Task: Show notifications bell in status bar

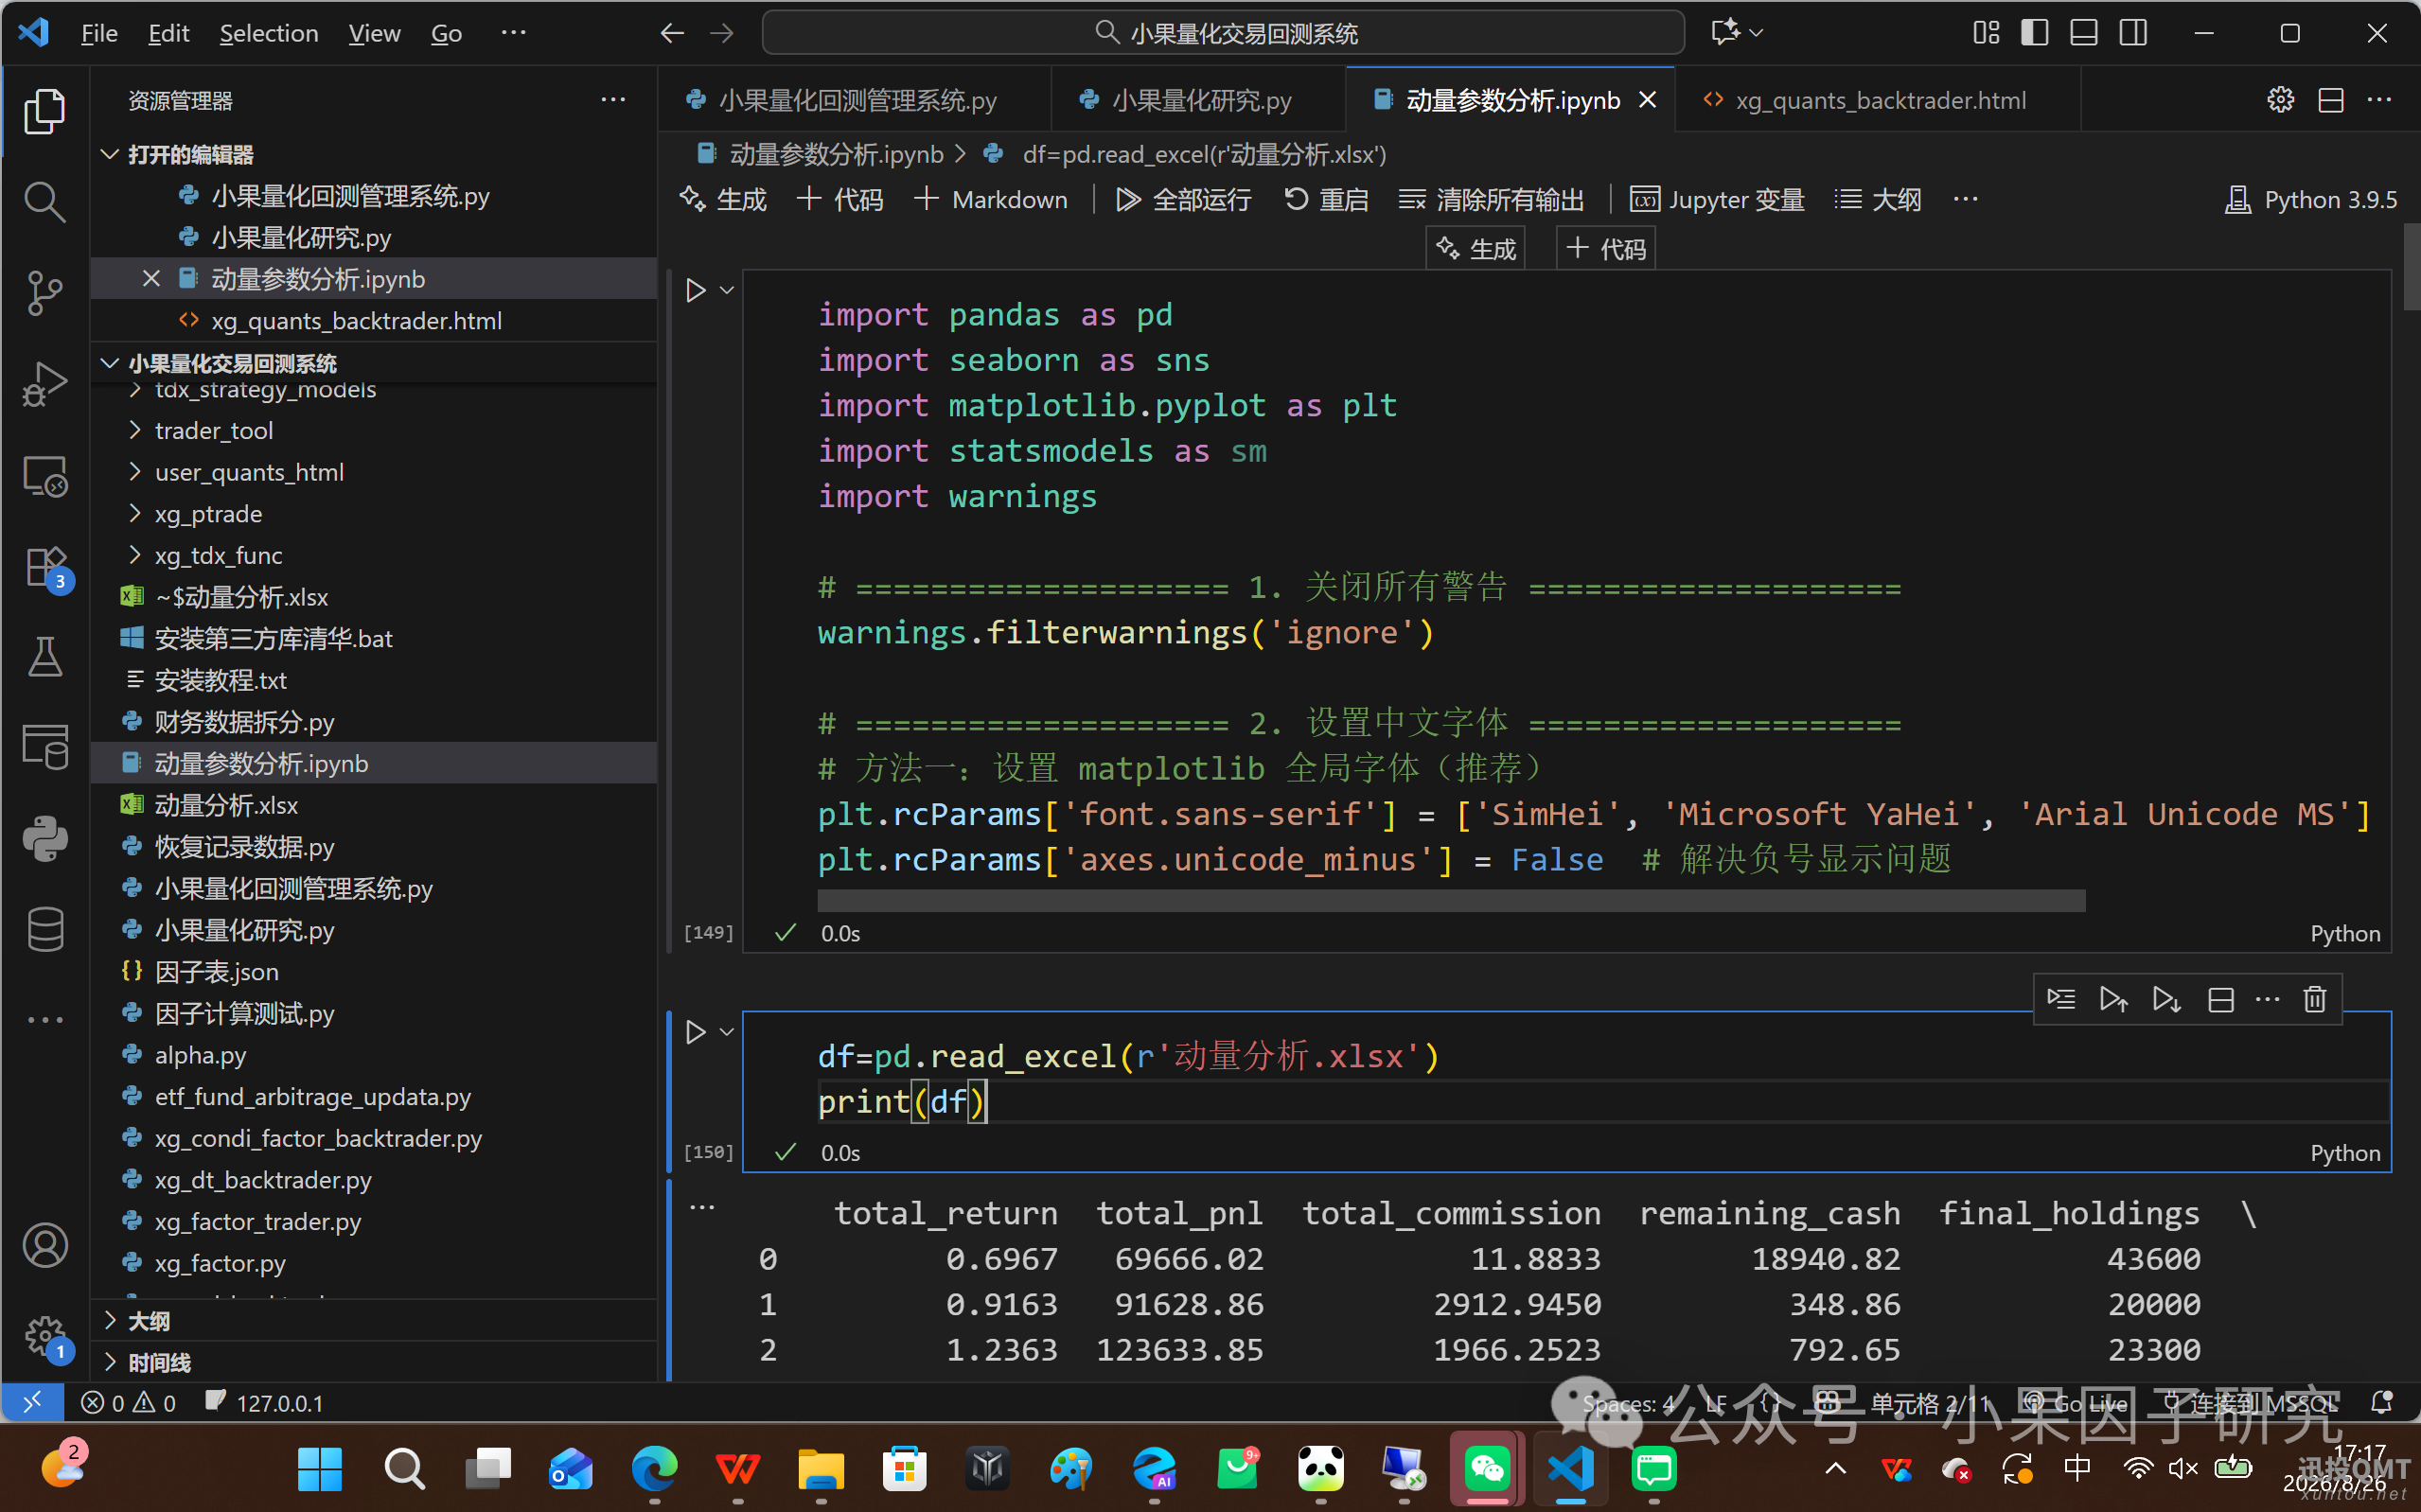Action: (2381, 1402)
